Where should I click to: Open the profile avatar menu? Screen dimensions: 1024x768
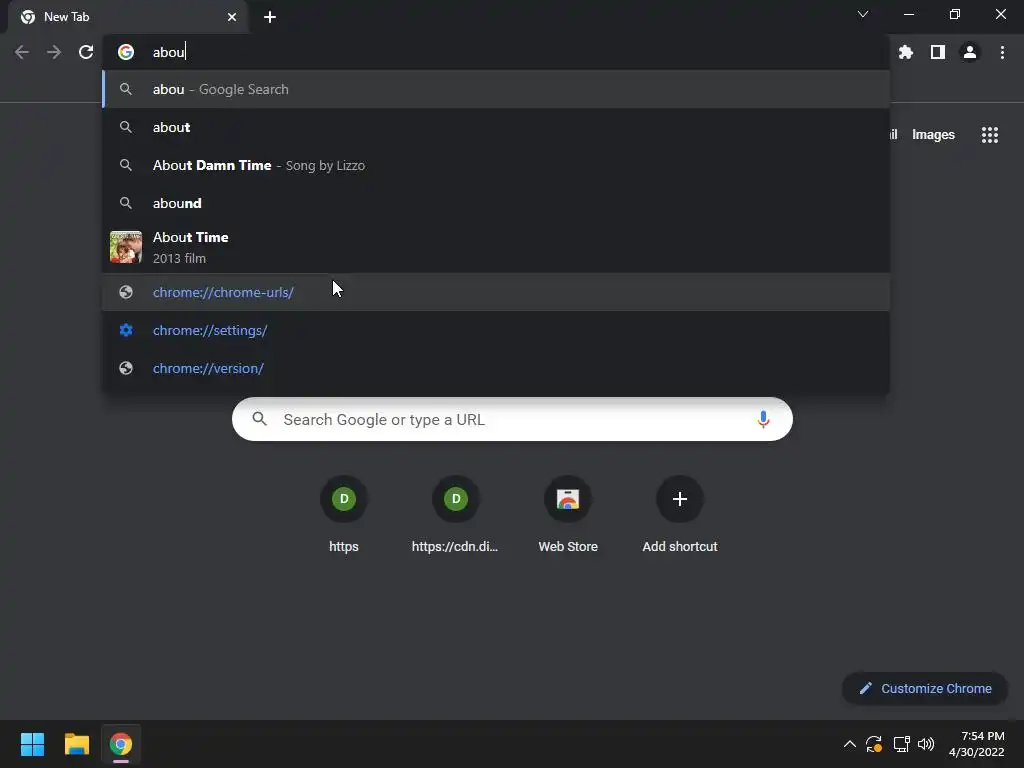[970, 52]
